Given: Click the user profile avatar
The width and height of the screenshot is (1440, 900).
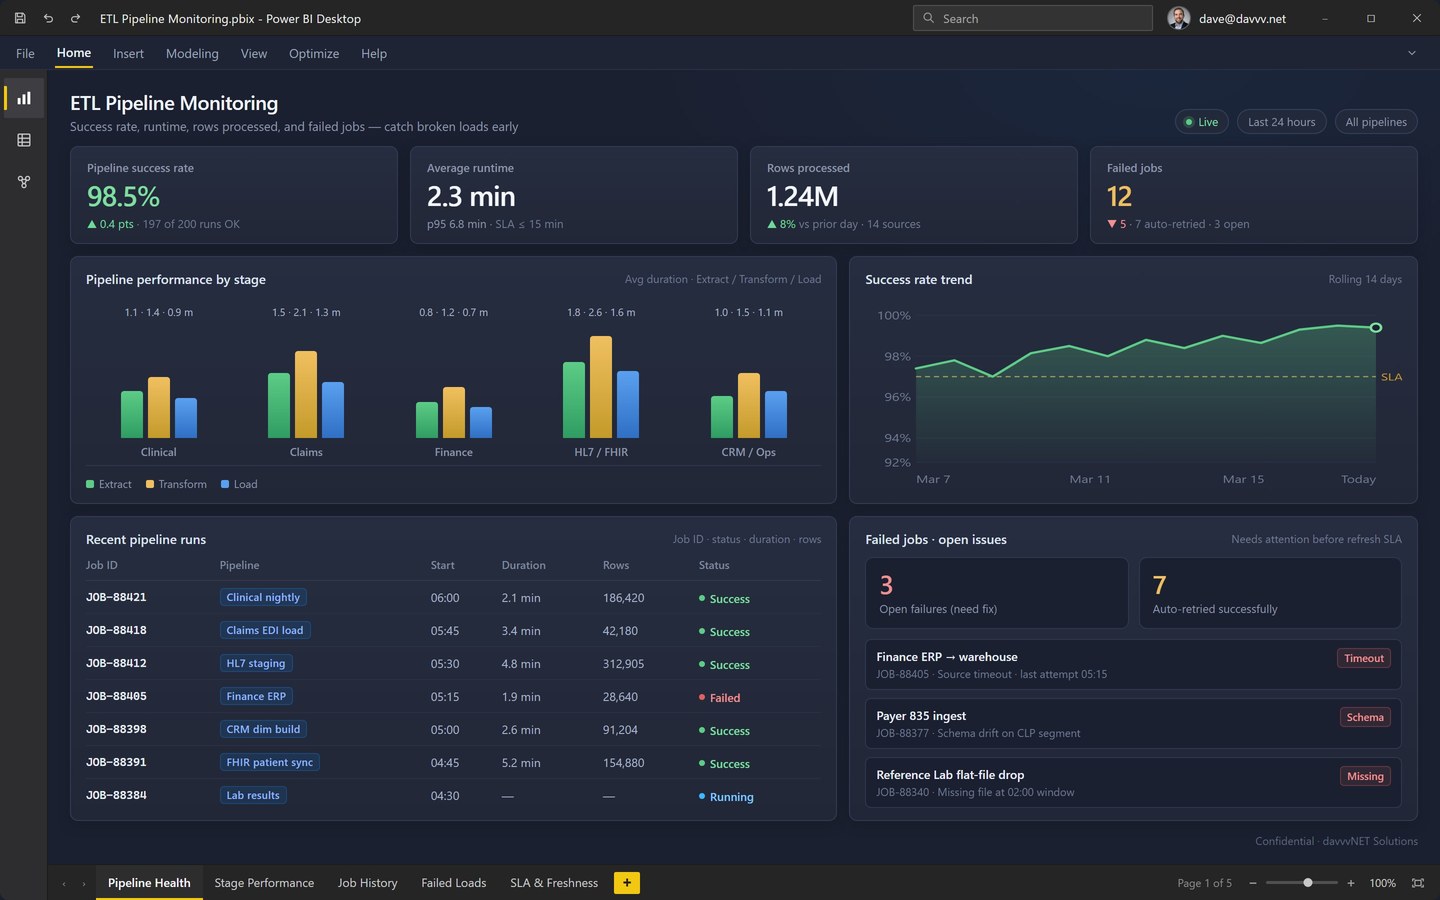Looking at the screenshot, I should [x=1179, y=18].
